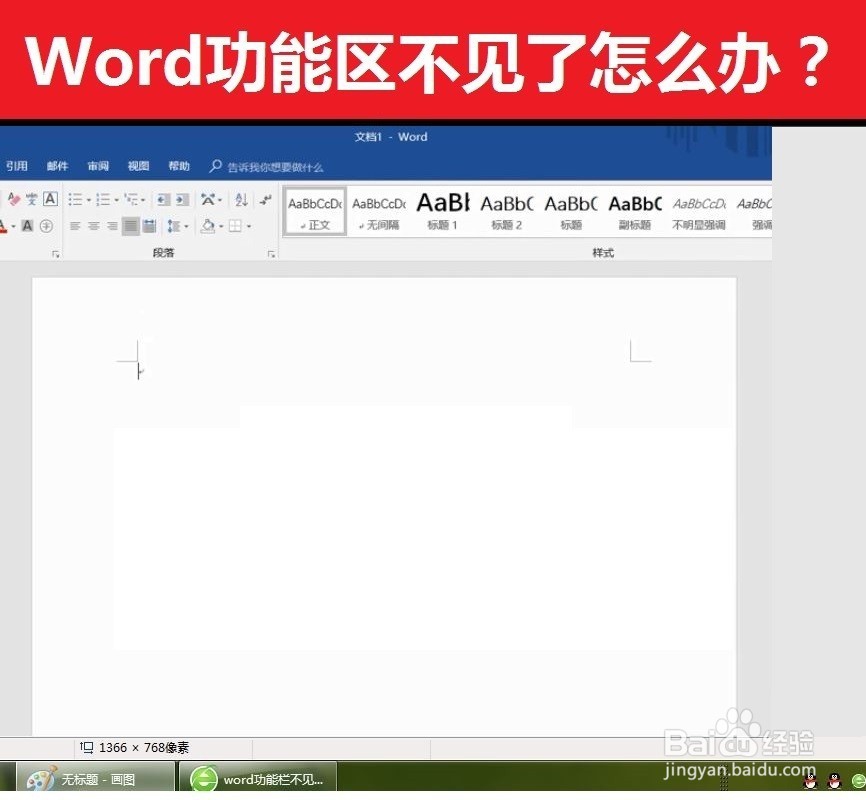Click the first QQ penguin tray icon
The image size is (866, 800).
[810, 781]
